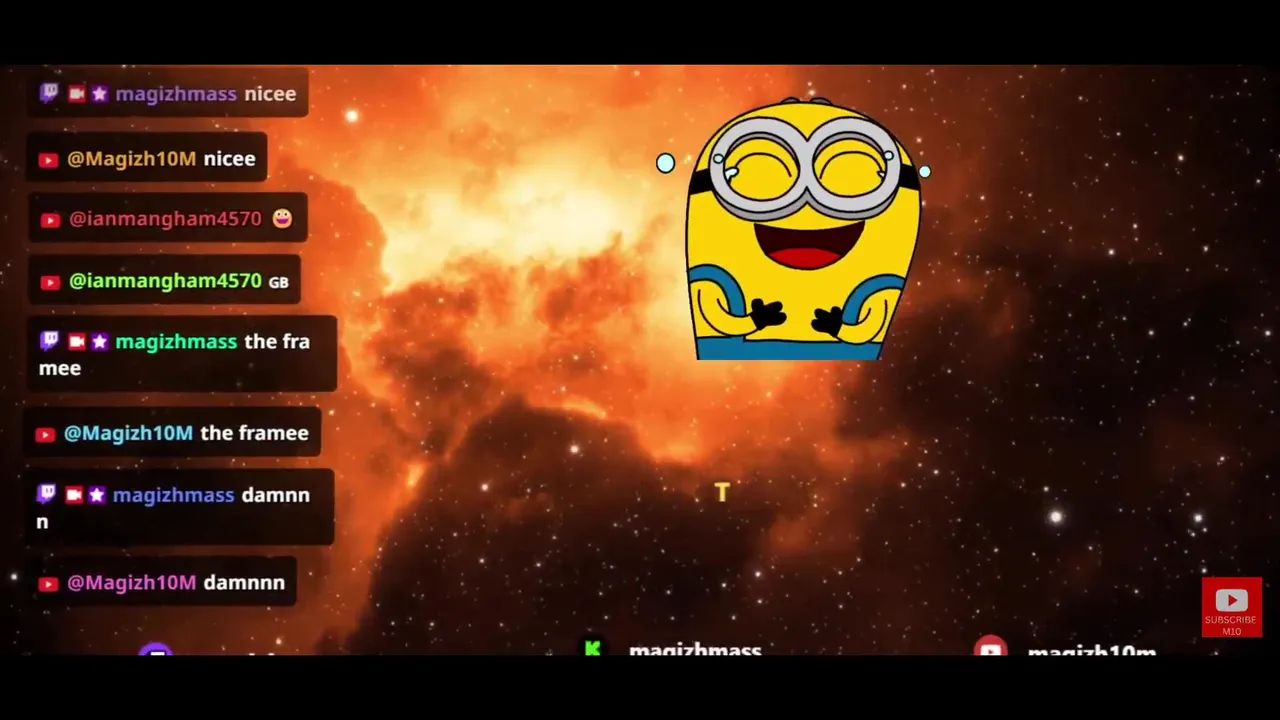Click the red camera badge in magizhmass nicee row

(77, 94)
